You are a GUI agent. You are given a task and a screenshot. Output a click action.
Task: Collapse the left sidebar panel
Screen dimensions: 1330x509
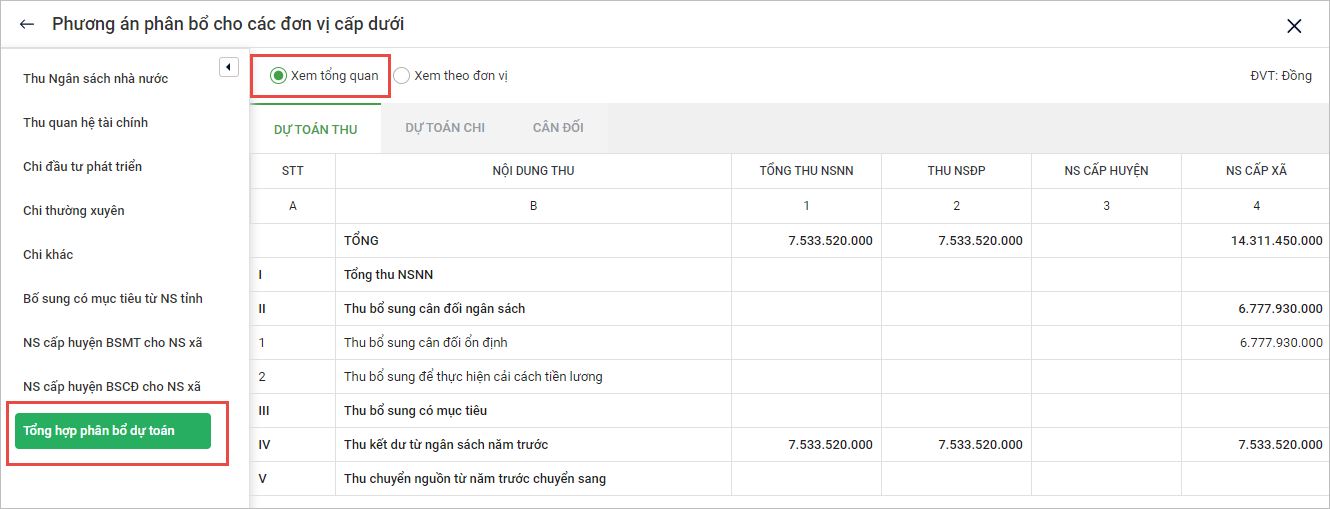[x=228, y=67]
